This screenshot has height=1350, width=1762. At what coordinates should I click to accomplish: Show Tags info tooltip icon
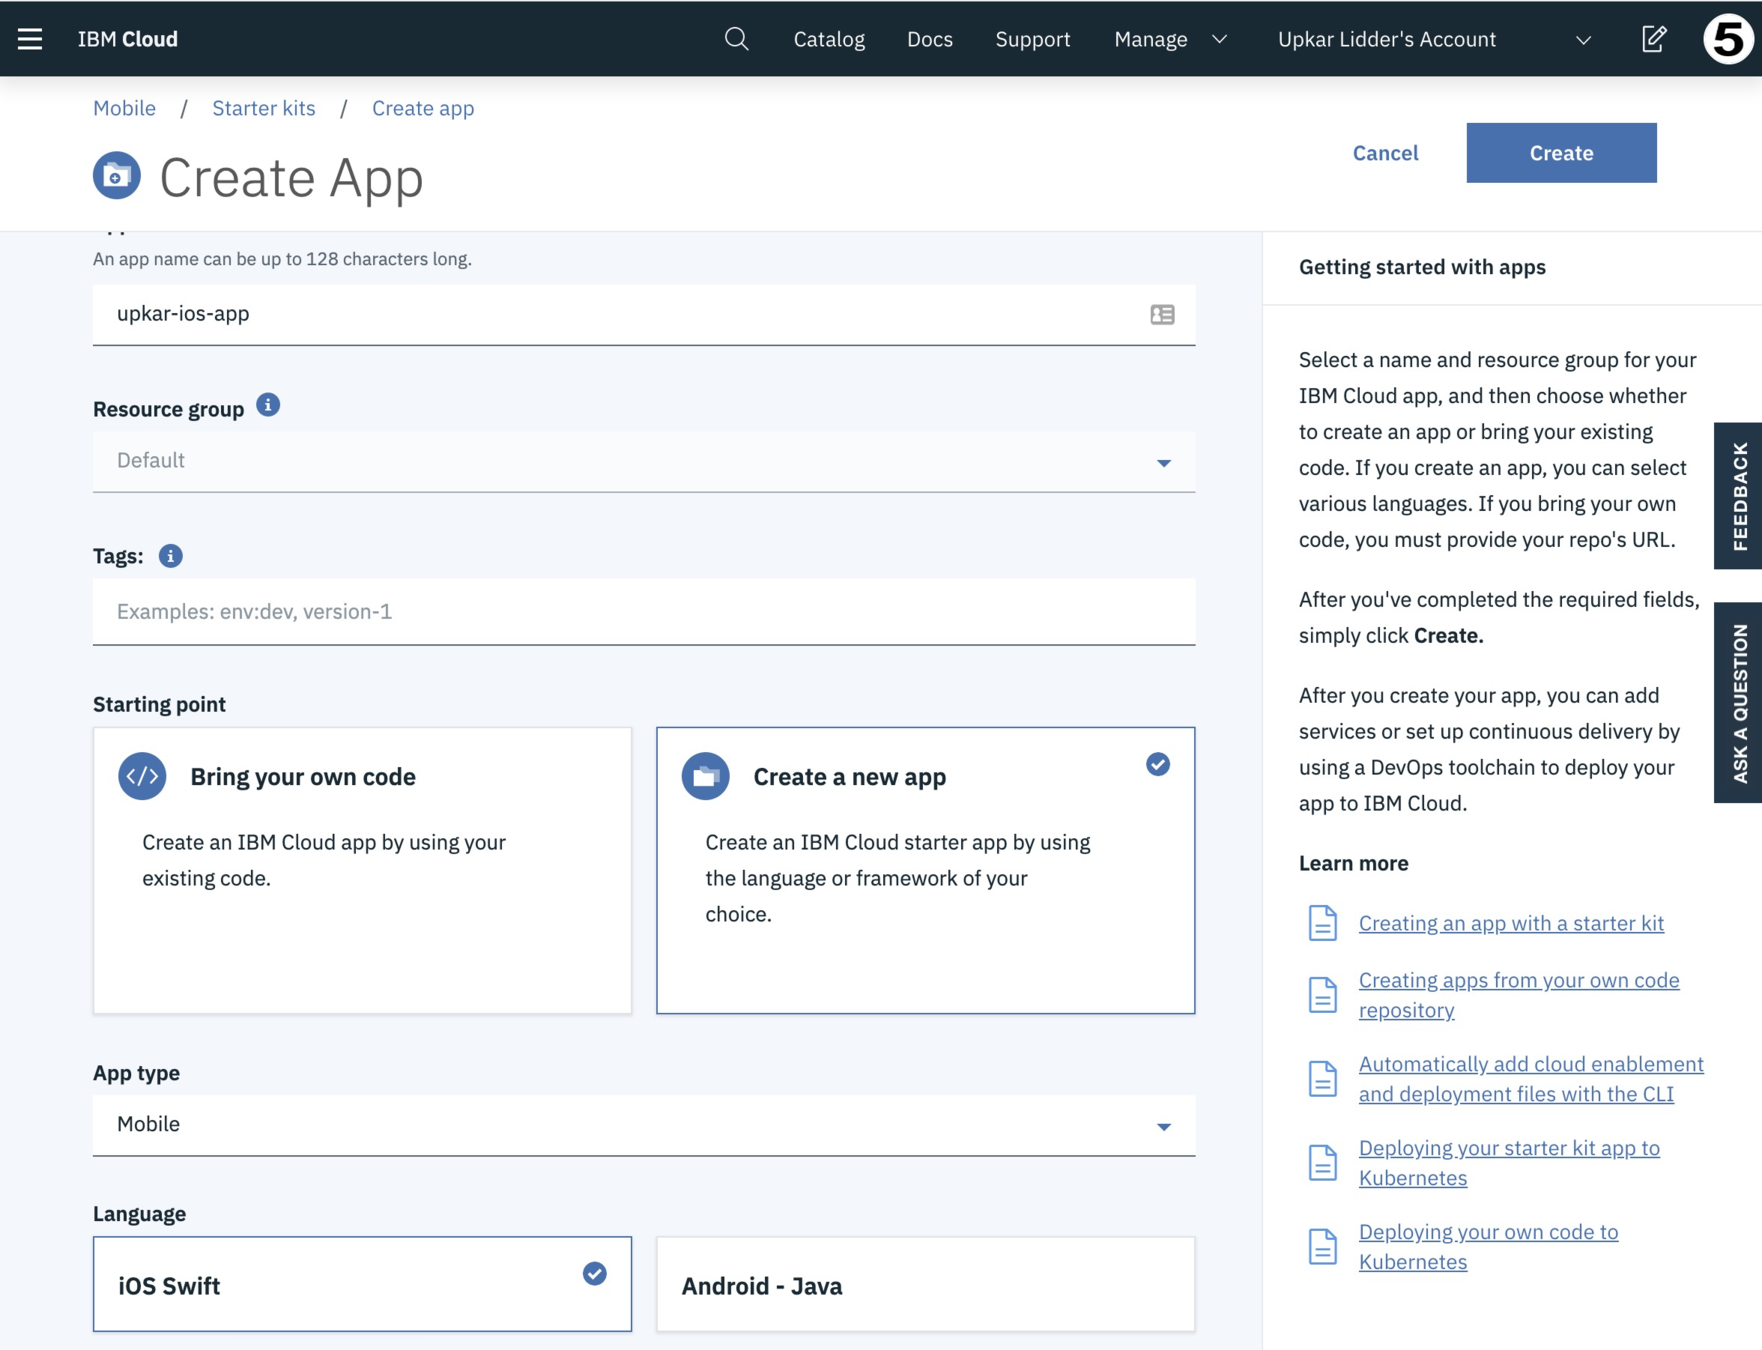point(171,556)
